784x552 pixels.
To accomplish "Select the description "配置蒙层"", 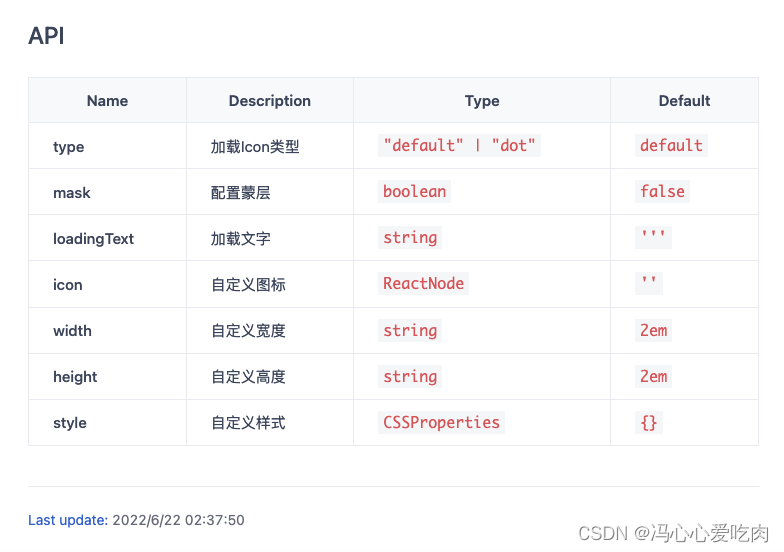I will [x=240, y=193].
